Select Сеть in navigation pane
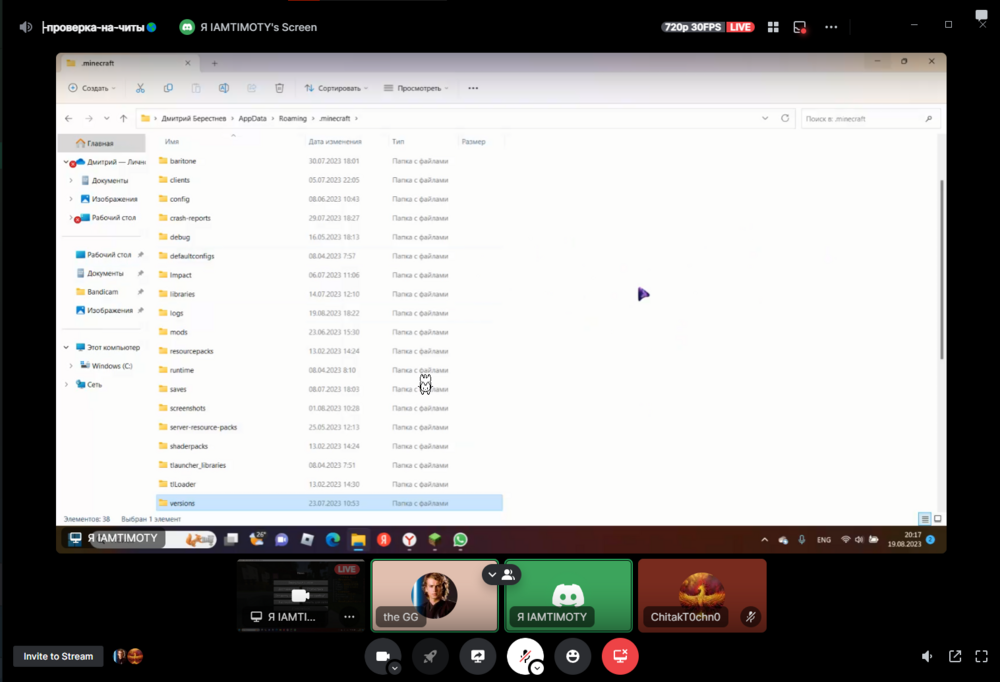Image resolution: width=1000 pixels, height=682 pixels. [94, 384]
